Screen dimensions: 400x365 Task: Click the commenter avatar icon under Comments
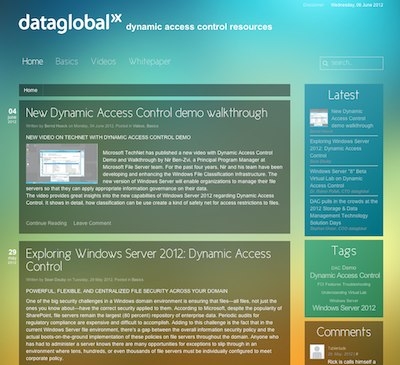point(317,351)
